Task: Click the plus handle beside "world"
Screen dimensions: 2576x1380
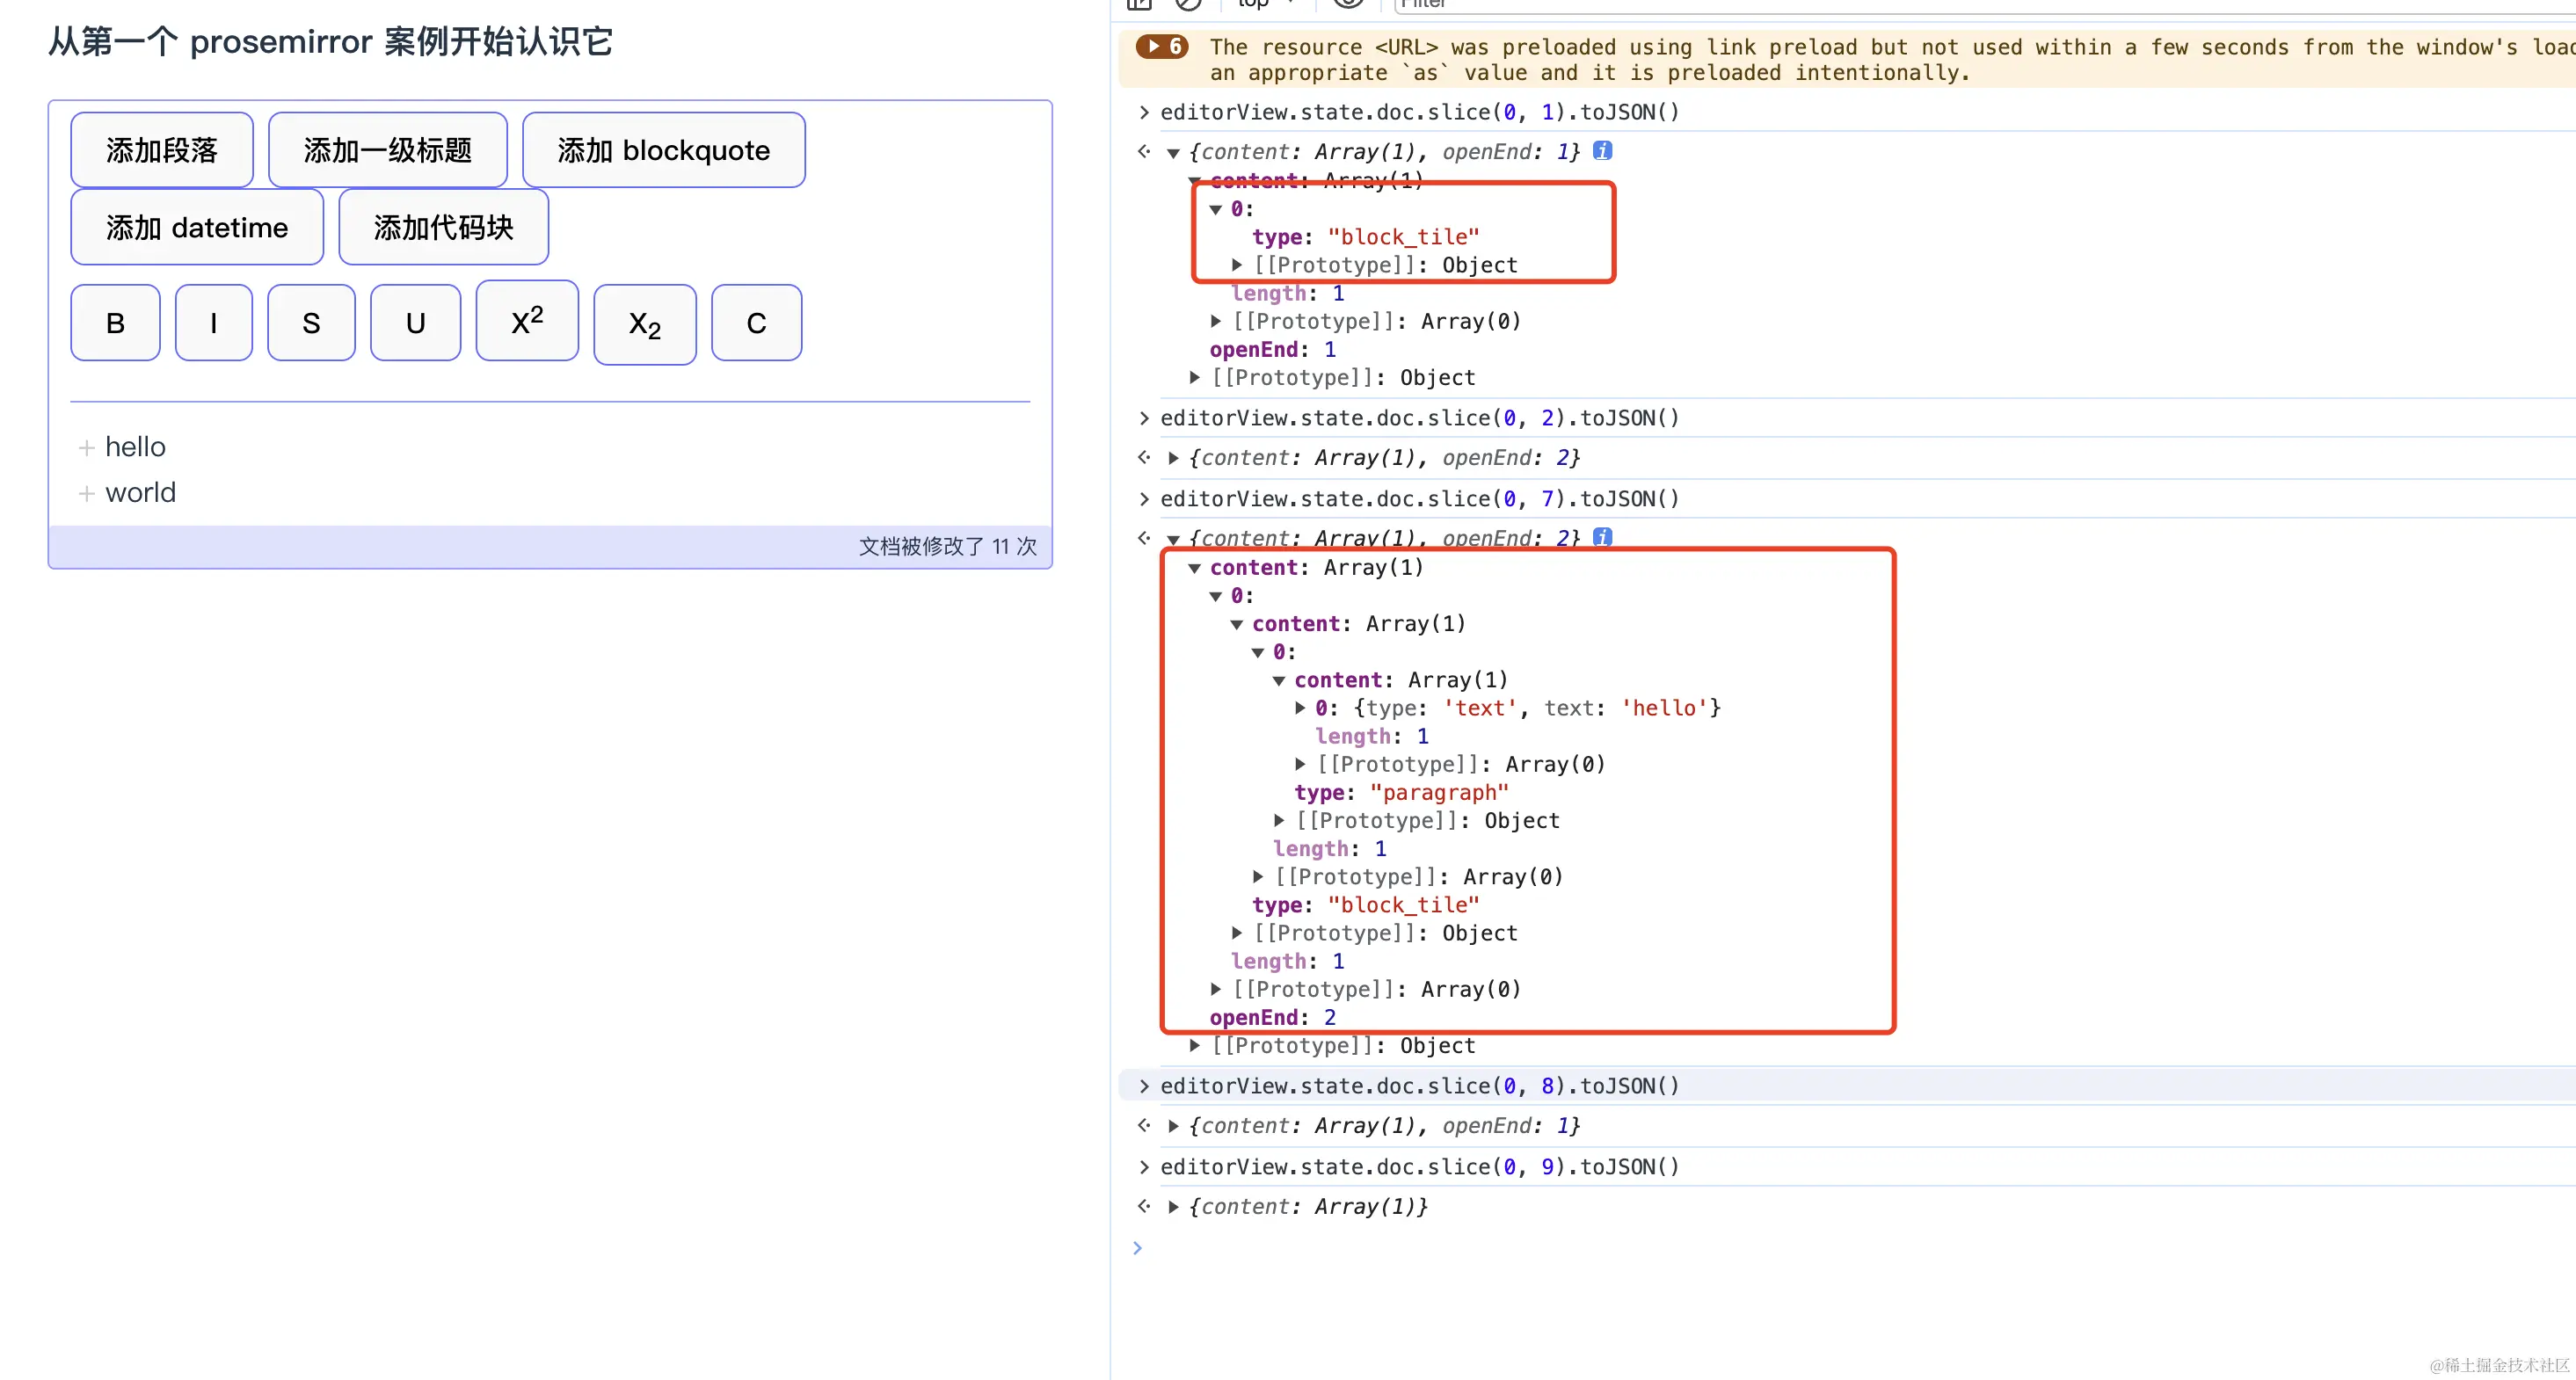Action: [86, 494]
